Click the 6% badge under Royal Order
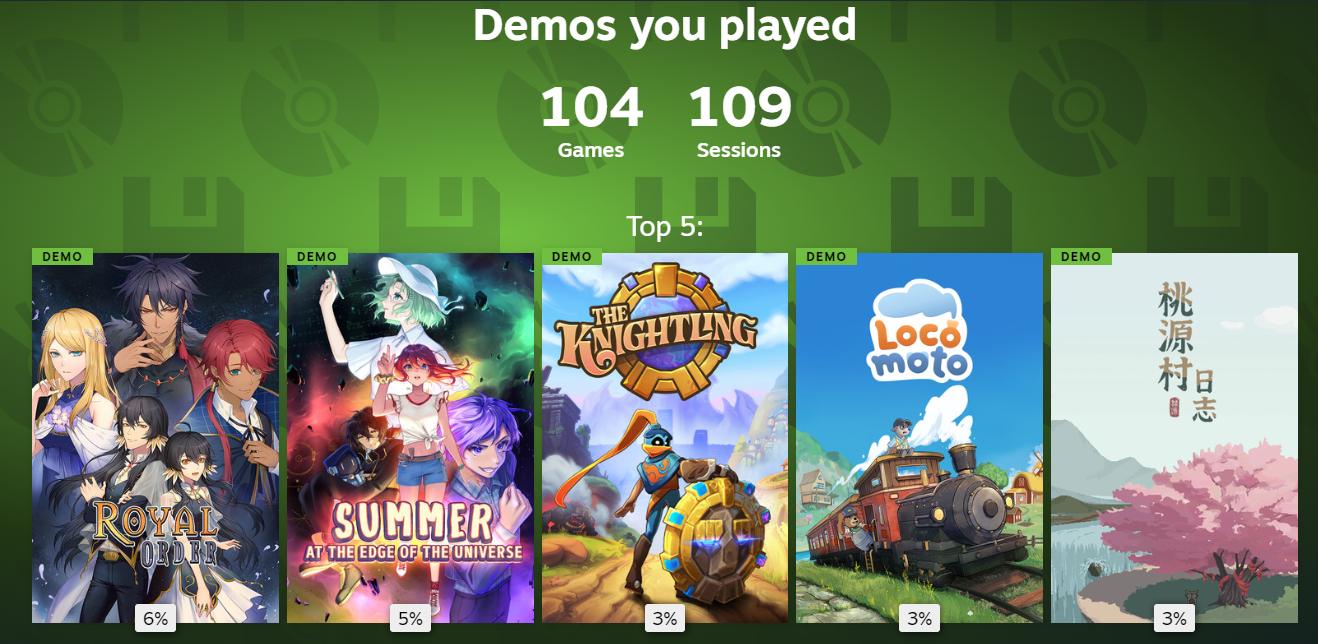1318x644 pixels. pos(155,619)
